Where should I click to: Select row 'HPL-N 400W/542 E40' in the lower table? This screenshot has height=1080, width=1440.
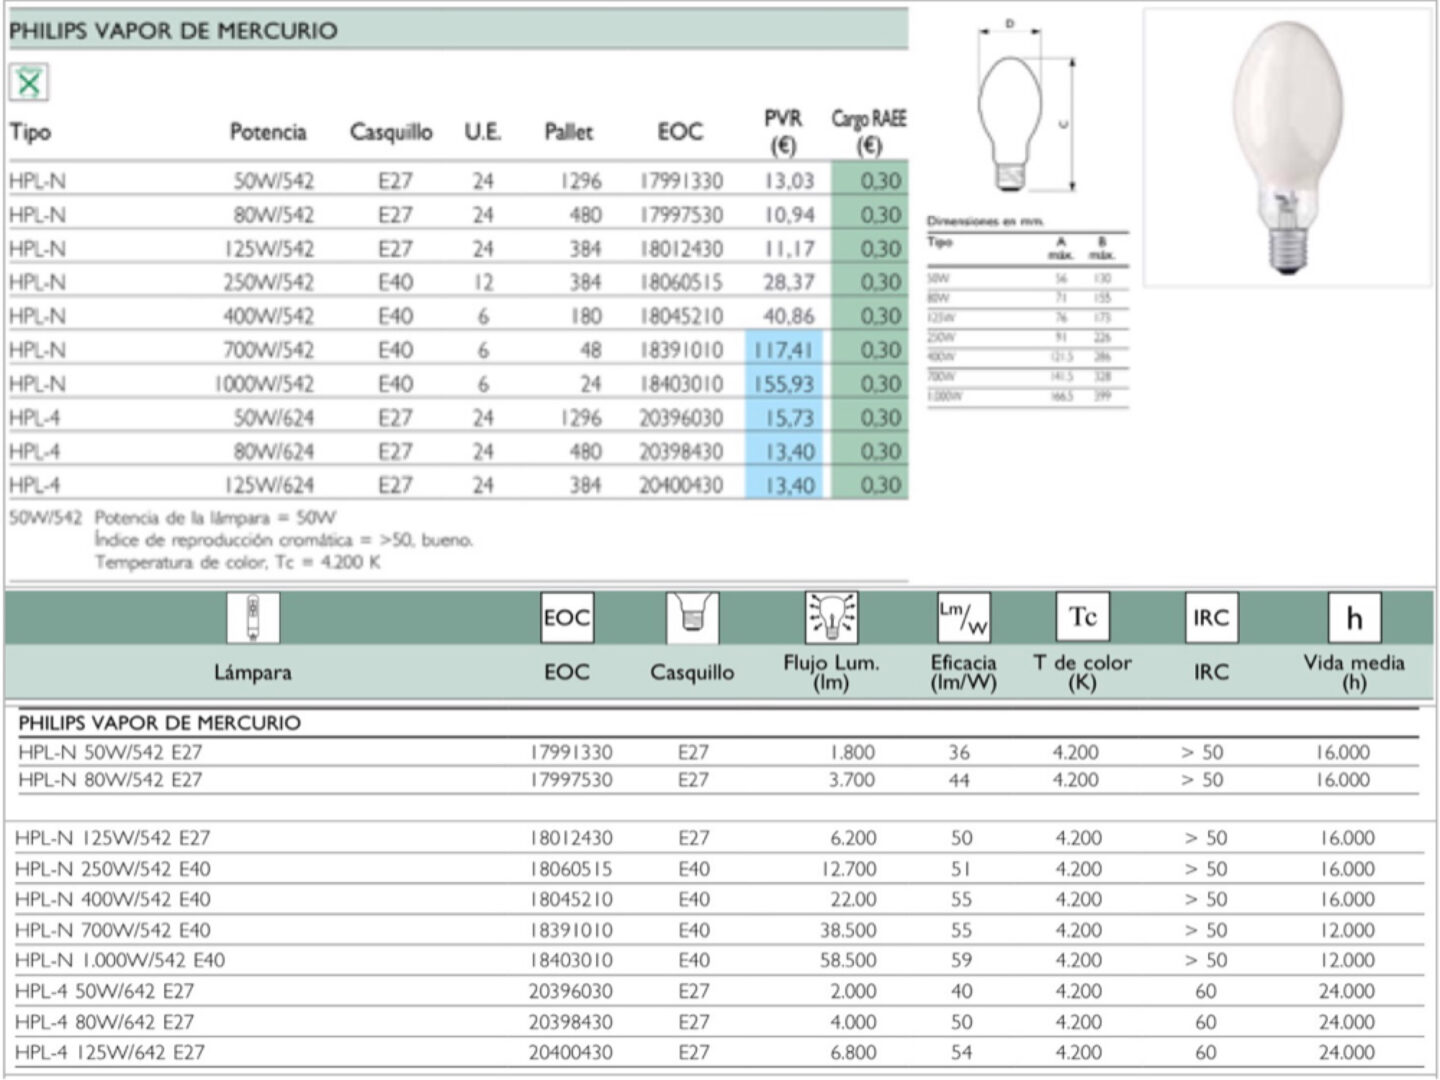718,899
